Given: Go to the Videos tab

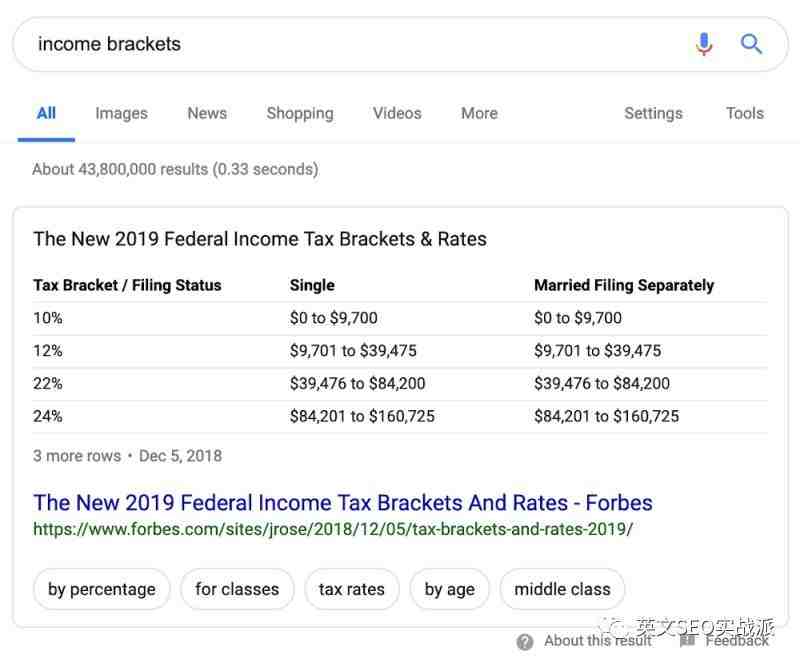Looking at the screenshot, I should [397, 113].
